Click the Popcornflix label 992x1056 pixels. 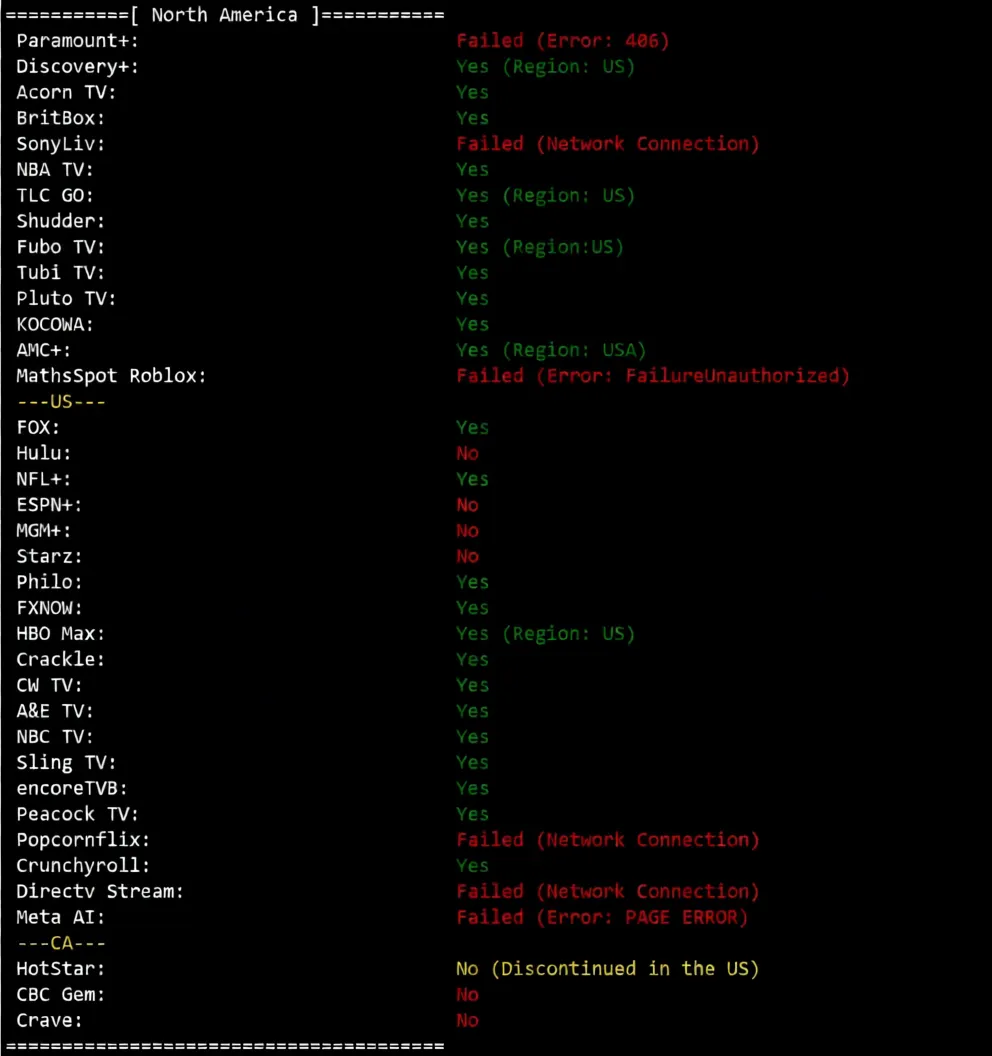[x=82, y=840]
